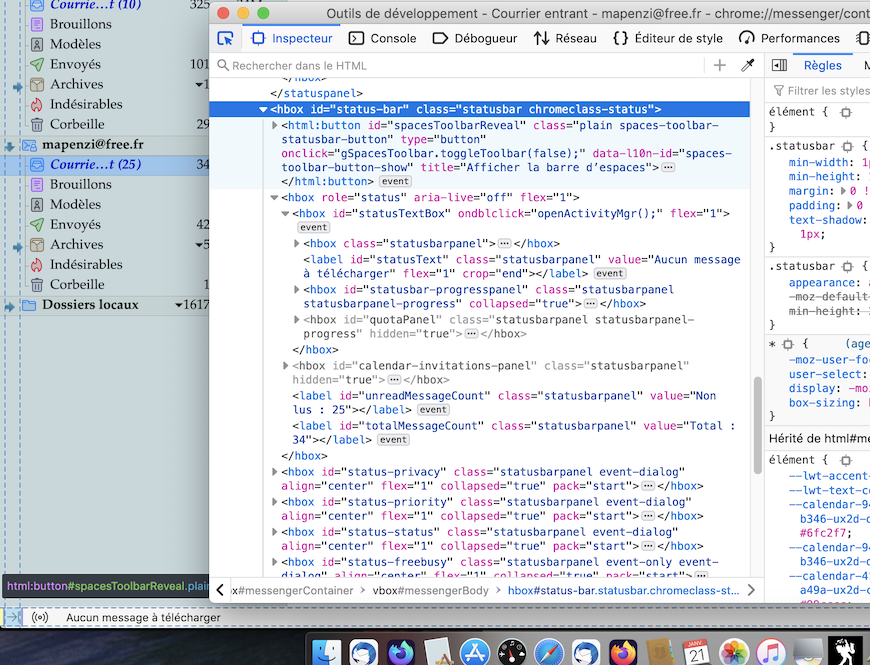Activate the element picker tool
Screen dimensions: 870x665
point(226,38)
